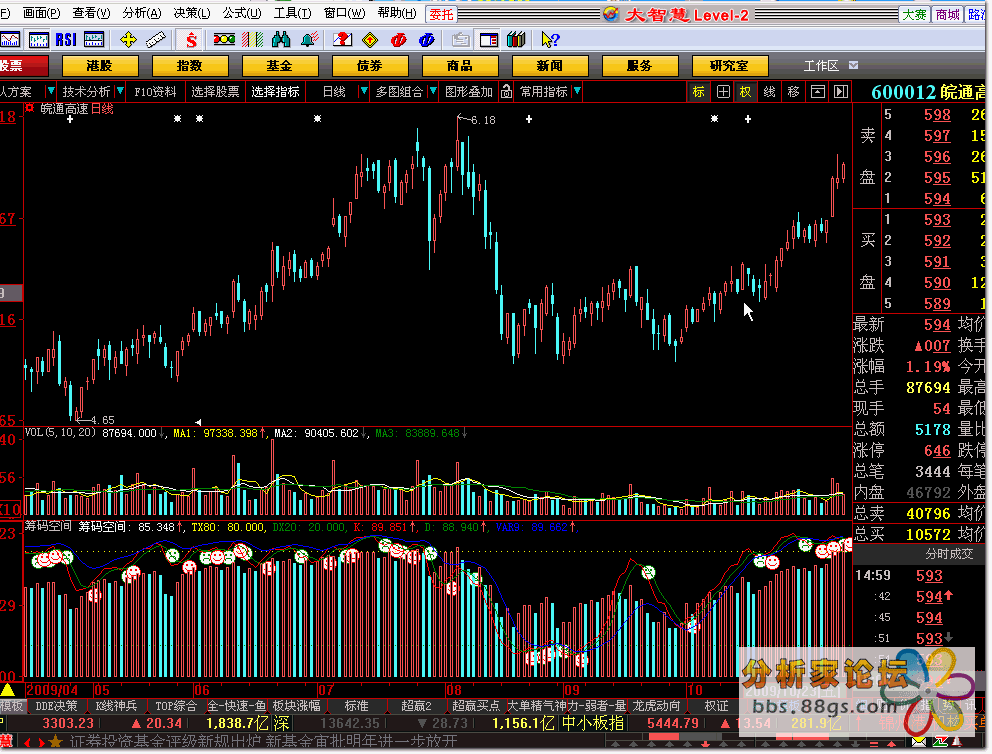Click 选择指标 button
The image size is (992, 754).
click(x=275, y=92)
